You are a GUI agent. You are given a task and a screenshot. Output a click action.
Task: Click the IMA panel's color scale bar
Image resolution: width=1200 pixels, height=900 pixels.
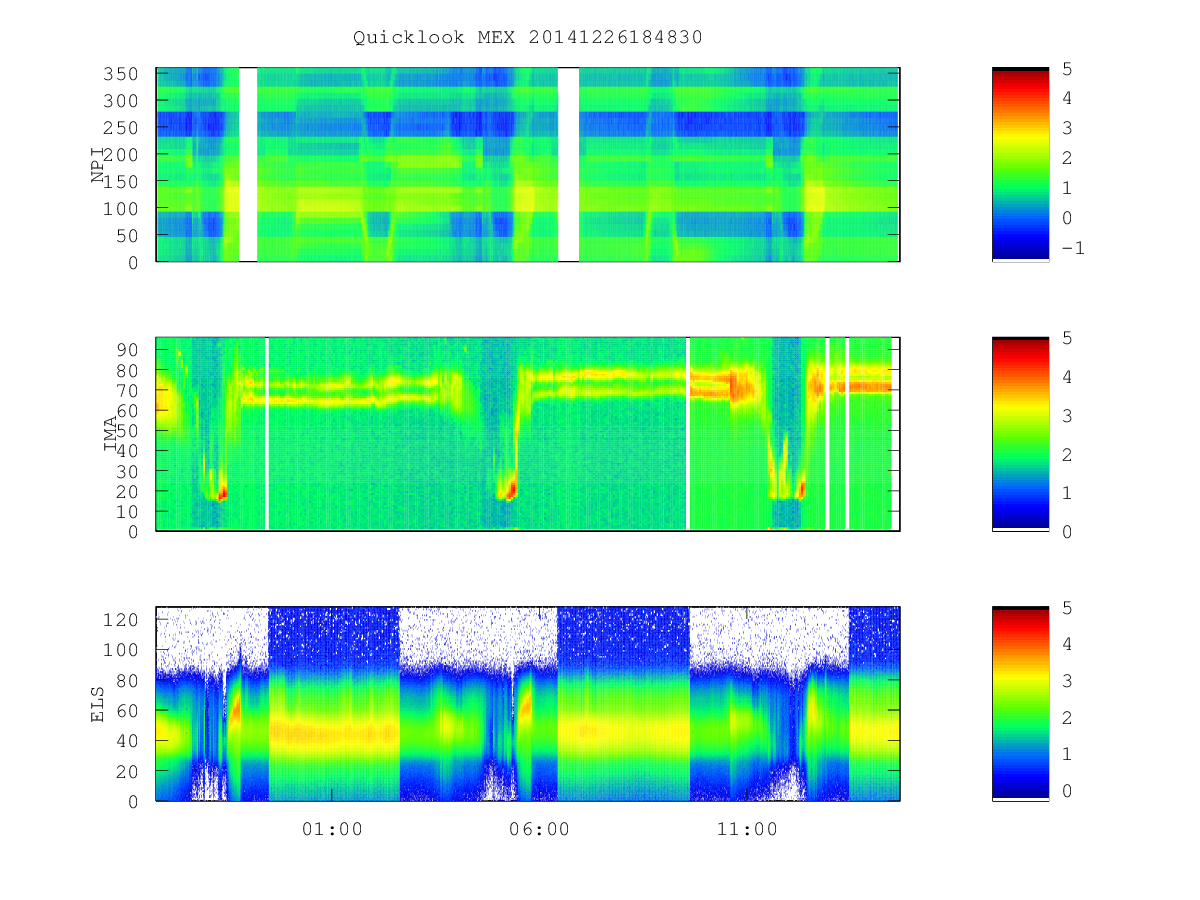tap(1020, 433)
